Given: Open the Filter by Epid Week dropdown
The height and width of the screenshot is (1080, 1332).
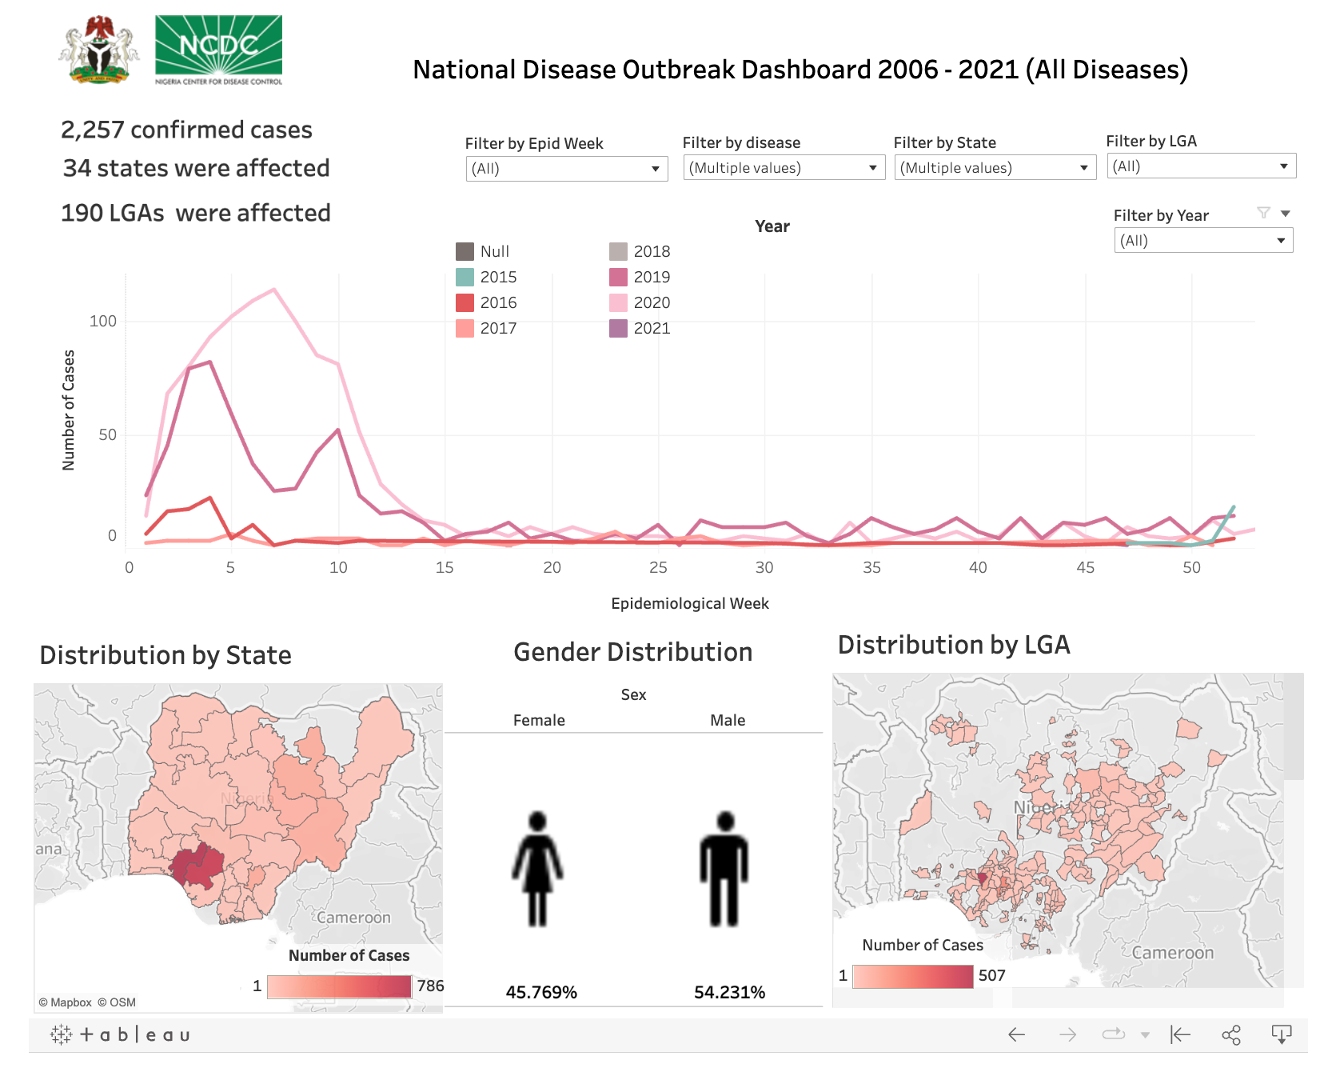Looking at the screenshot, I should point(566,169).
